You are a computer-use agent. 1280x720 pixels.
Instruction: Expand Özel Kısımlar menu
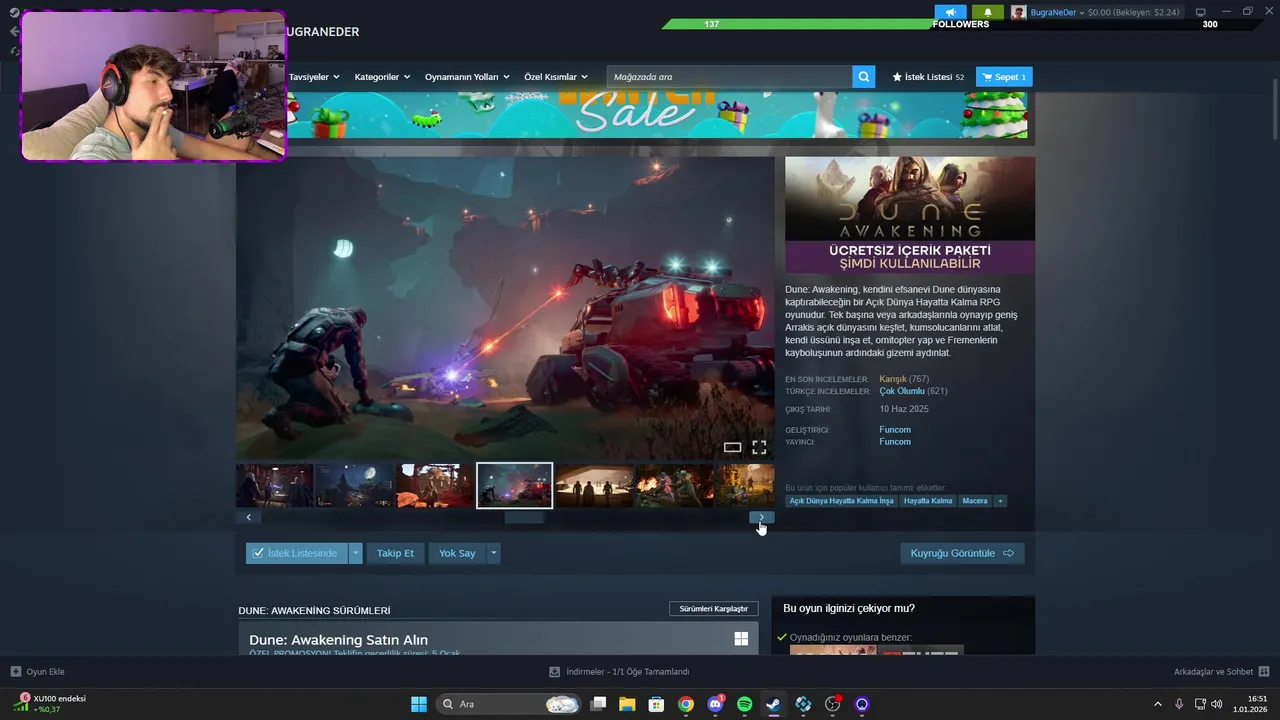pyautogui.click(x=556, y=77)
